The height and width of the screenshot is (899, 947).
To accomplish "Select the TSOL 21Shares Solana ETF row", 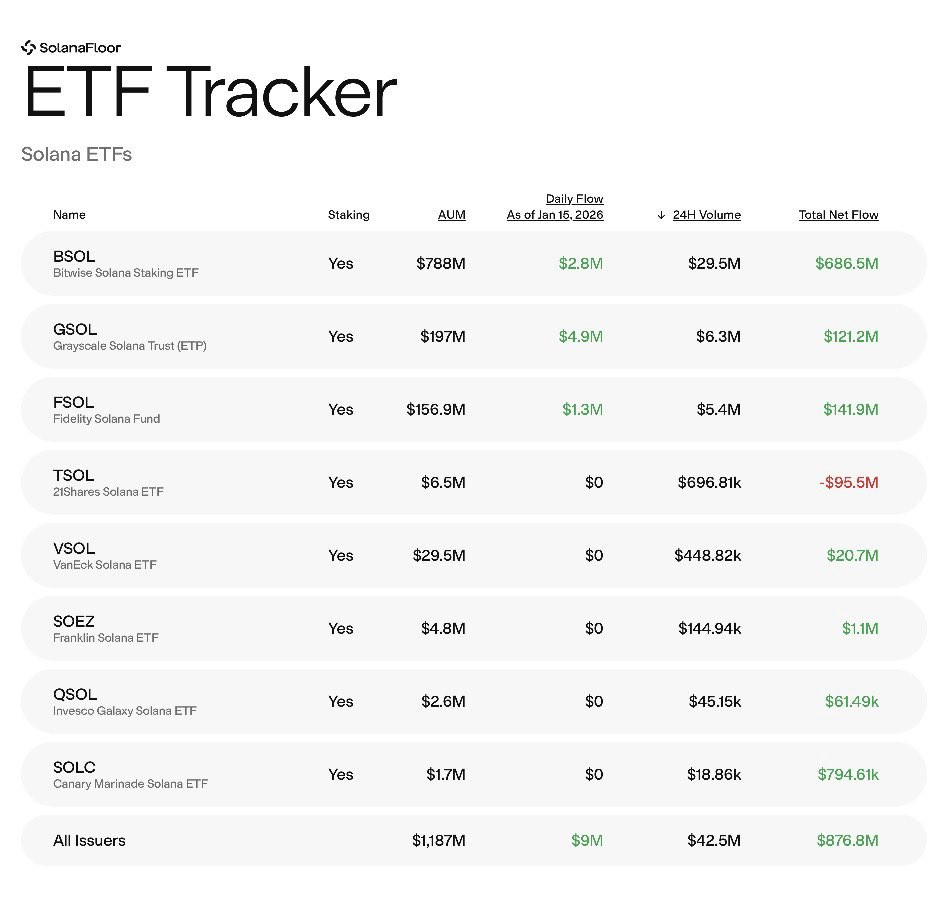I will pos(474,482).
